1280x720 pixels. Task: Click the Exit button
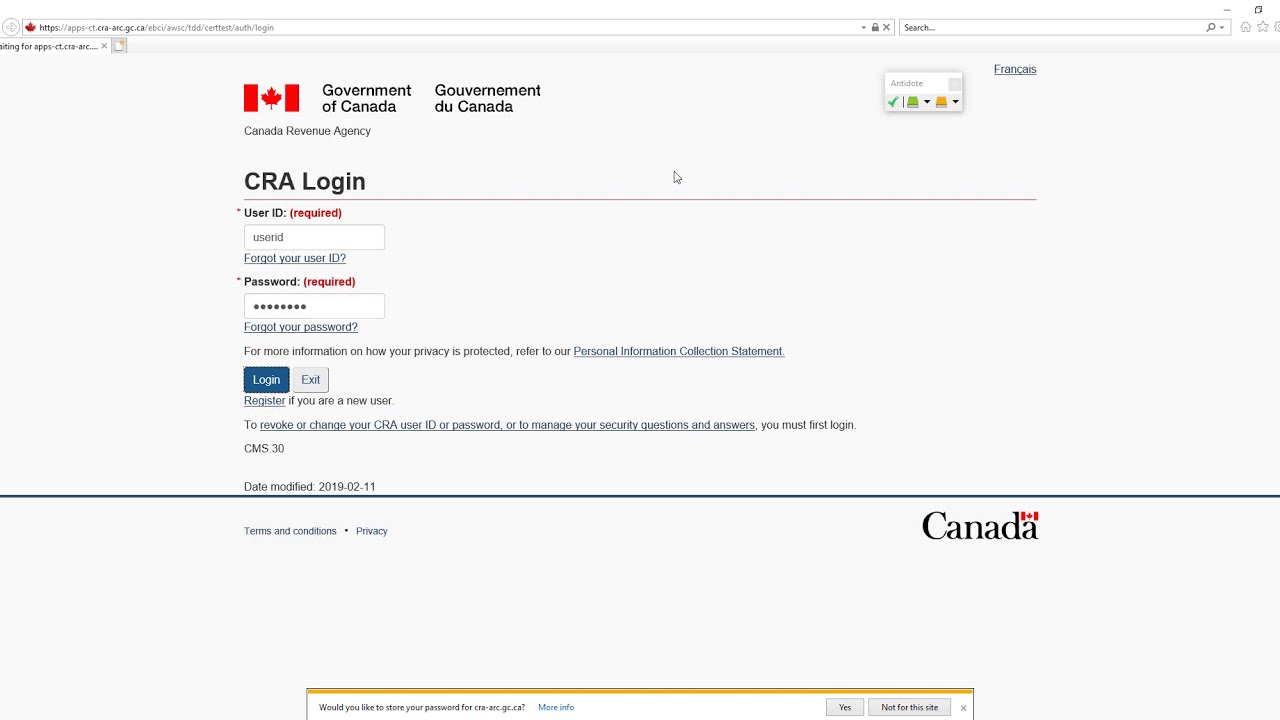coord(311,380)
